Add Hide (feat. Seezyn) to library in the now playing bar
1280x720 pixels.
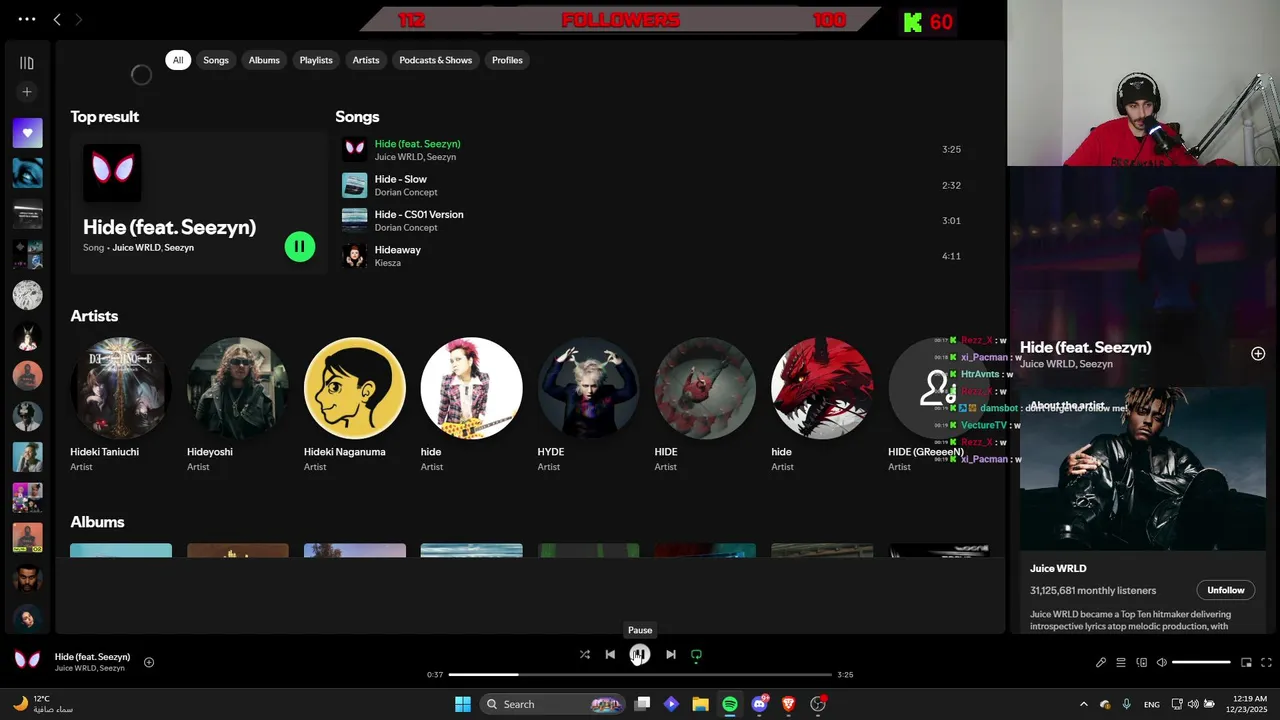(149, 662)
